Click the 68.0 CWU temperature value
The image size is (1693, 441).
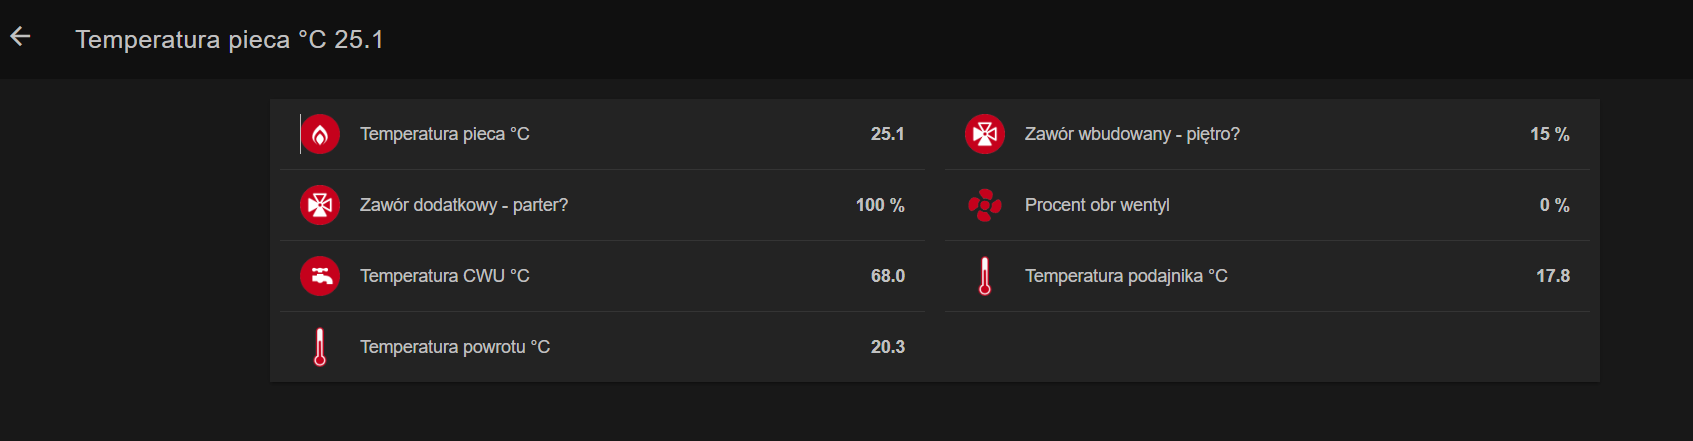888,276
